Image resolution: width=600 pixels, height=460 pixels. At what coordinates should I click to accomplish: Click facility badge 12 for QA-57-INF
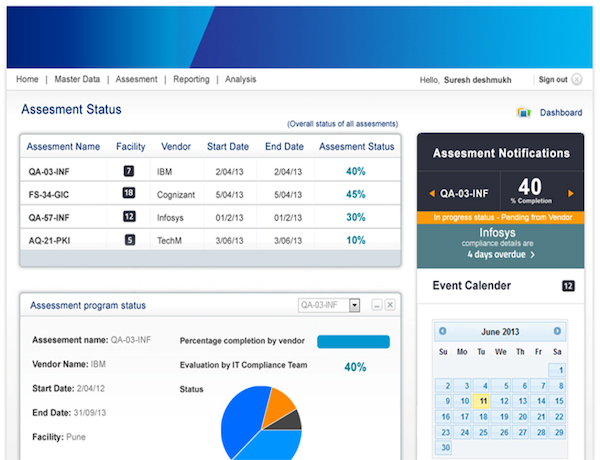pos(129,216)
